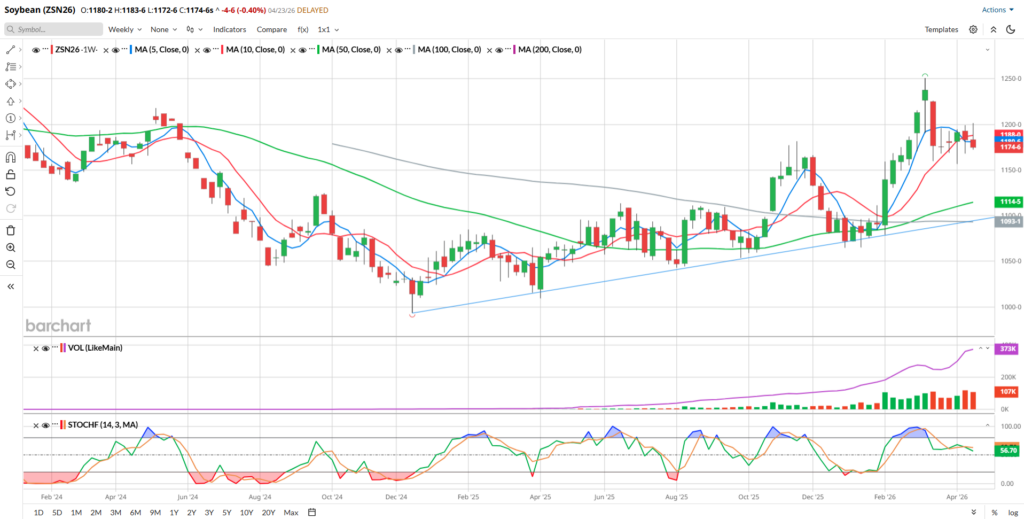
Task: Select the 6M time range
Action: pyautogui.click(x=136, y=512)
